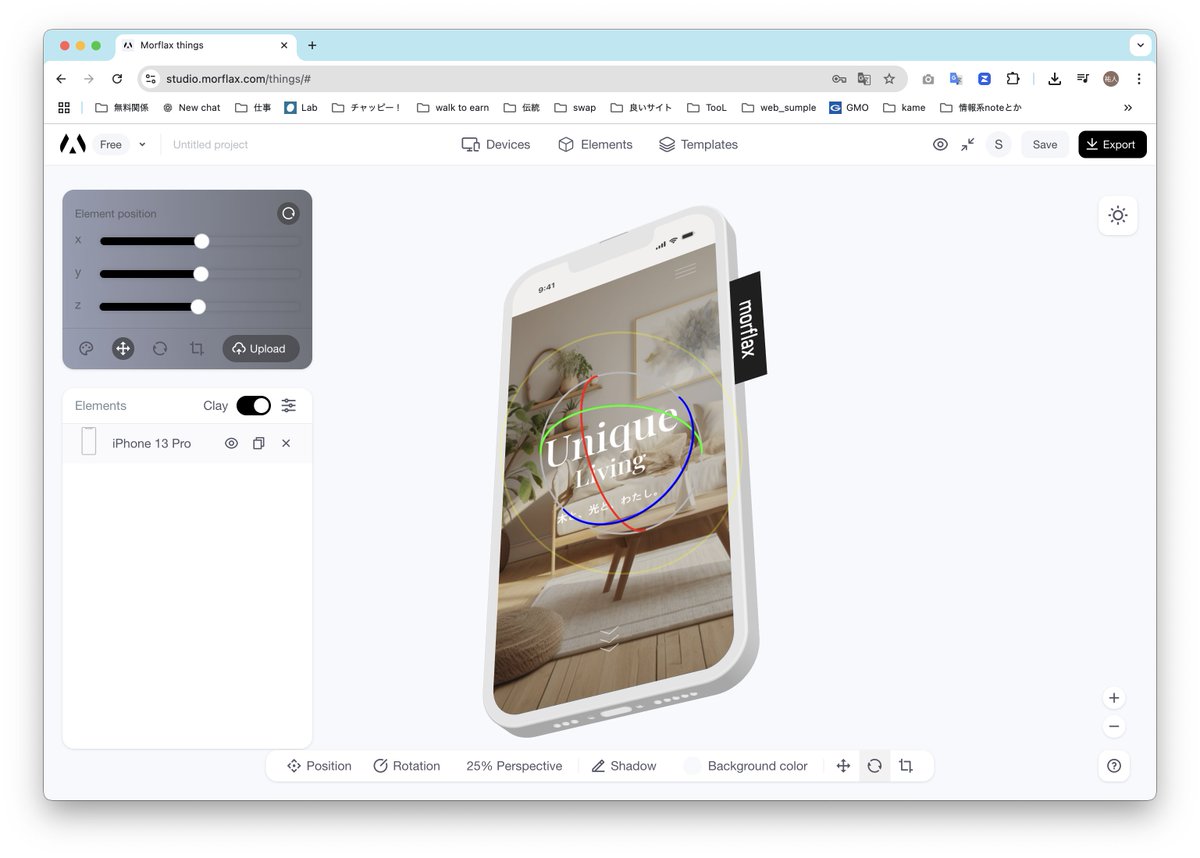Collapse the view with the arrows icon
Screen dimensions: 1200x858
(x=968, y=144)
